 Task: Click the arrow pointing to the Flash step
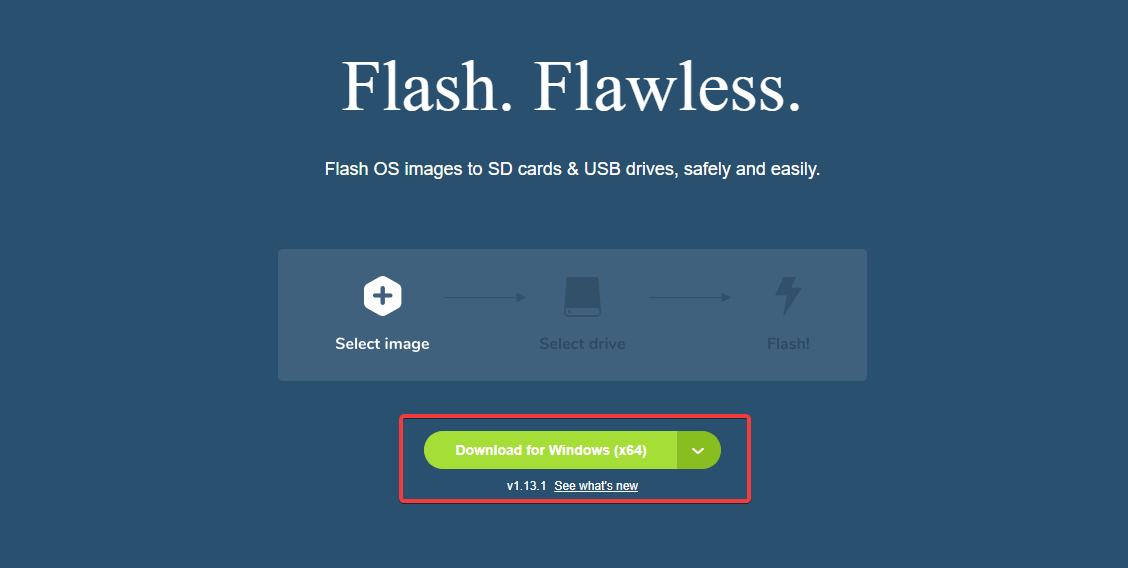pyautogui.click(x=690, y=297)
